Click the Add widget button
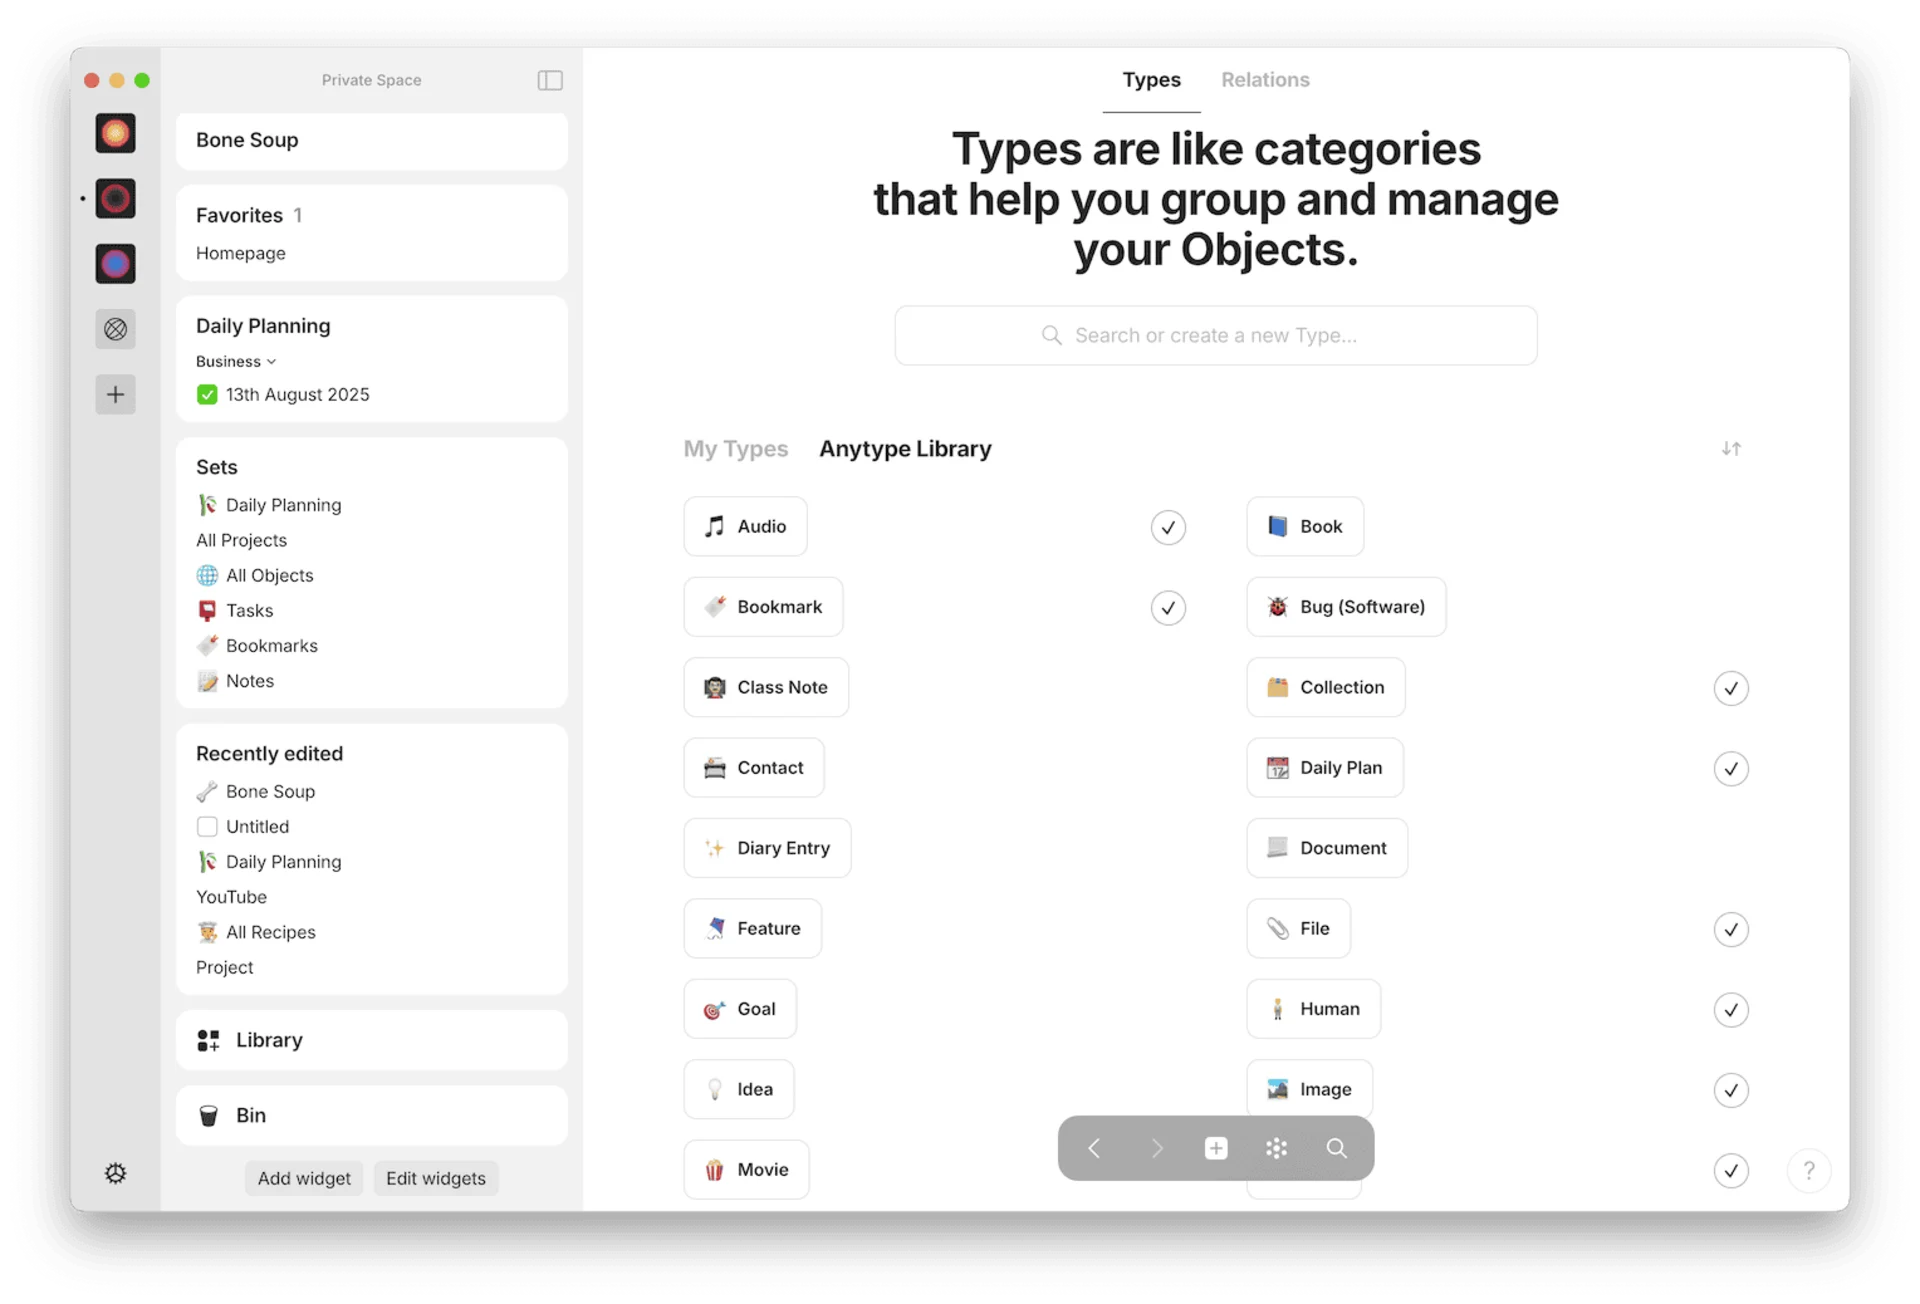1920x1304 pixels. (304, 1178)
